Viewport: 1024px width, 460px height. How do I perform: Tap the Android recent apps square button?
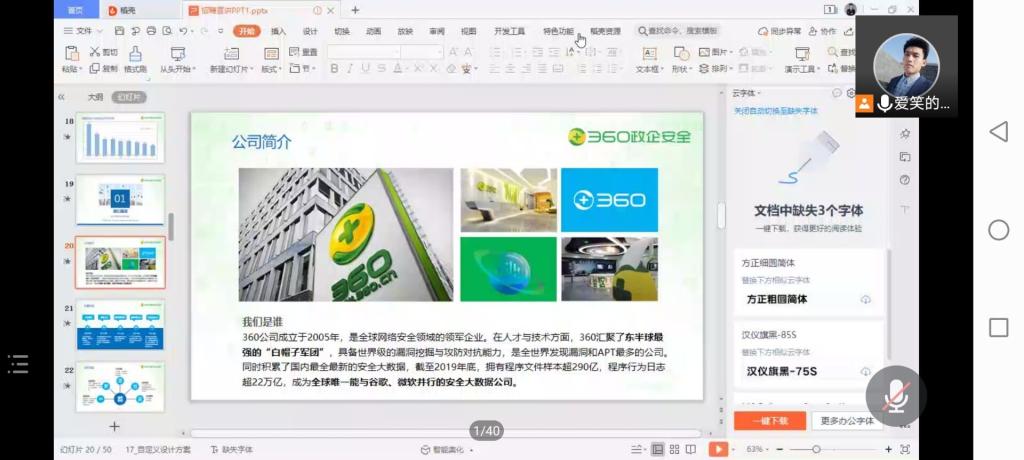pos(999,327)
